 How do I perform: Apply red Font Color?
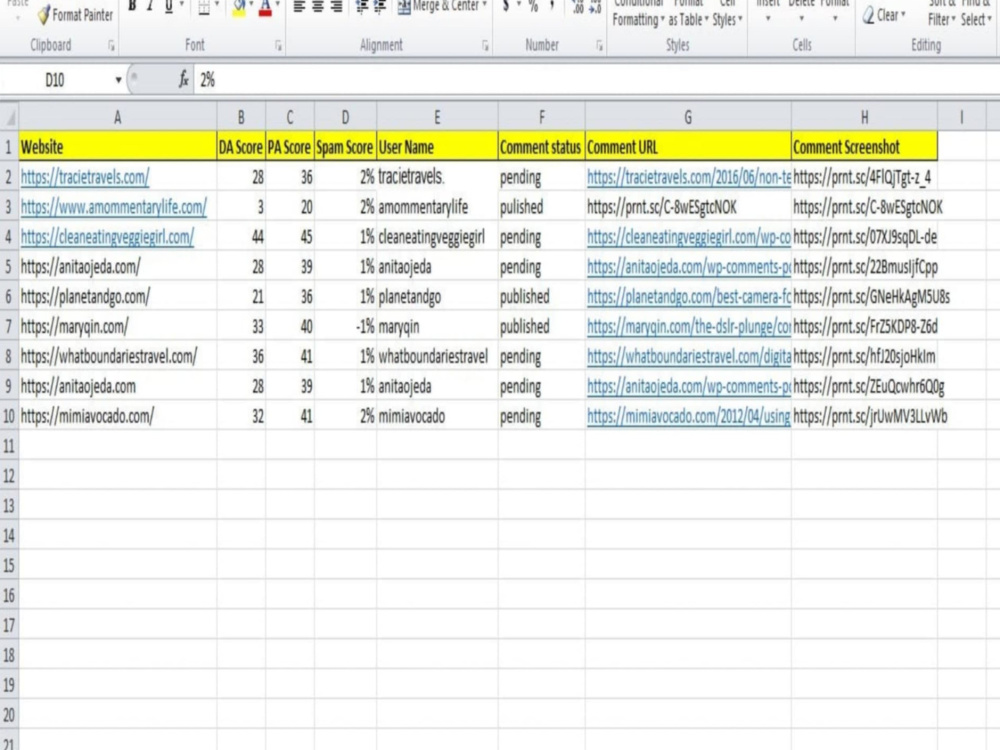265,8
